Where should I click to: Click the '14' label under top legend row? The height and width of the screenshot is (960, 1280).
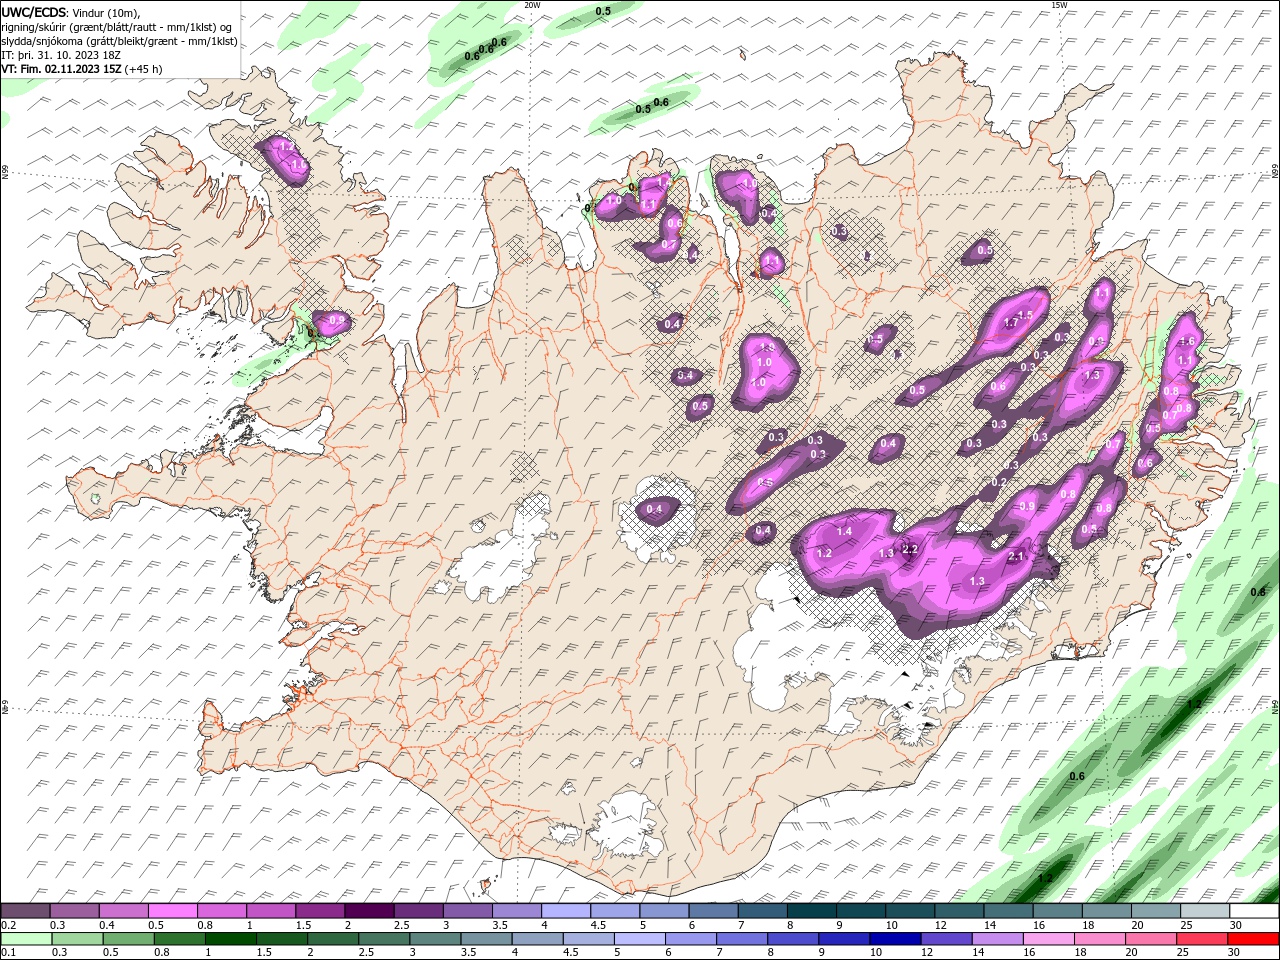click(x=990, y=925)
